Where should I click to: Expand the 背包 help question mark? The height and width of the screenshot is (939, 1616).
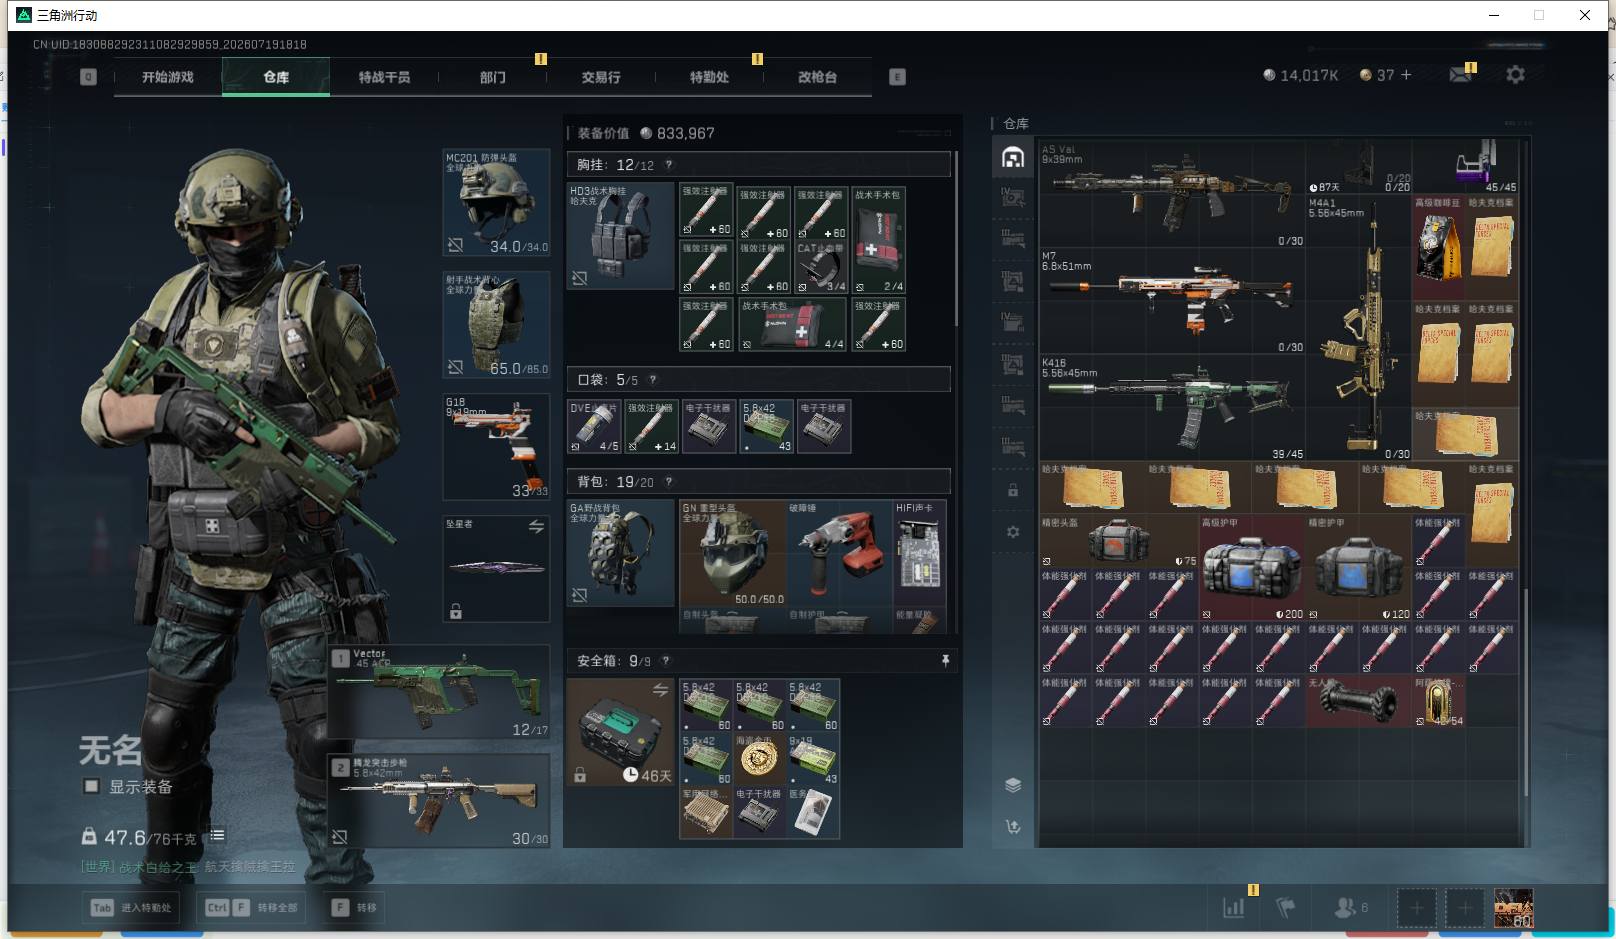point(669,482)
